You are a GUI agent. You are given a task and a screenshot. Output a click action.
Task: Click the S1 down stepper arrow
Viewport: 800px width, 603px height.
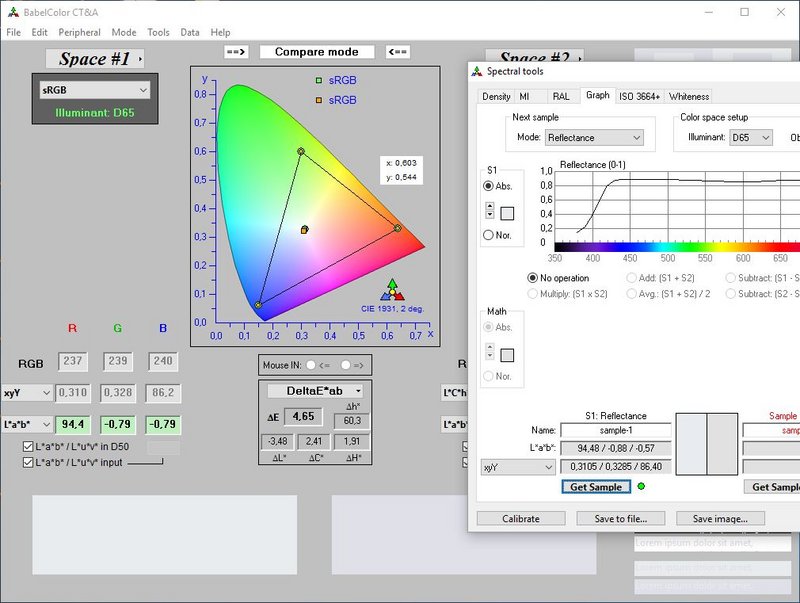click(x=490, y=214)
